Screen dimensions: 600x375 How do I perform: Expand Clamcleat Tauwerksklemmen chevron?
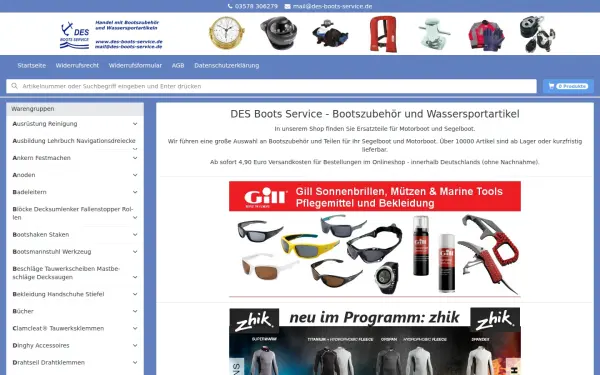coord(135,328)
